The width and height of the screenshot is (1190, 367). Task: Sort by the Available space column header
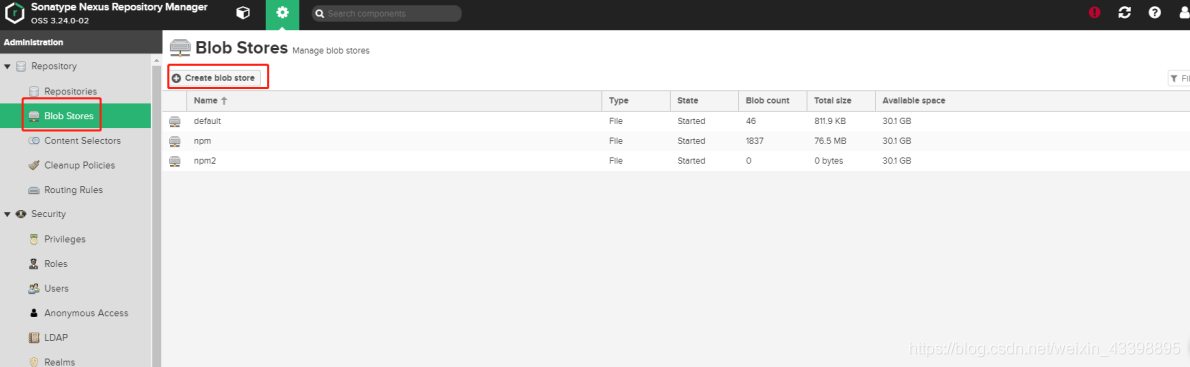coord(1032,101)
